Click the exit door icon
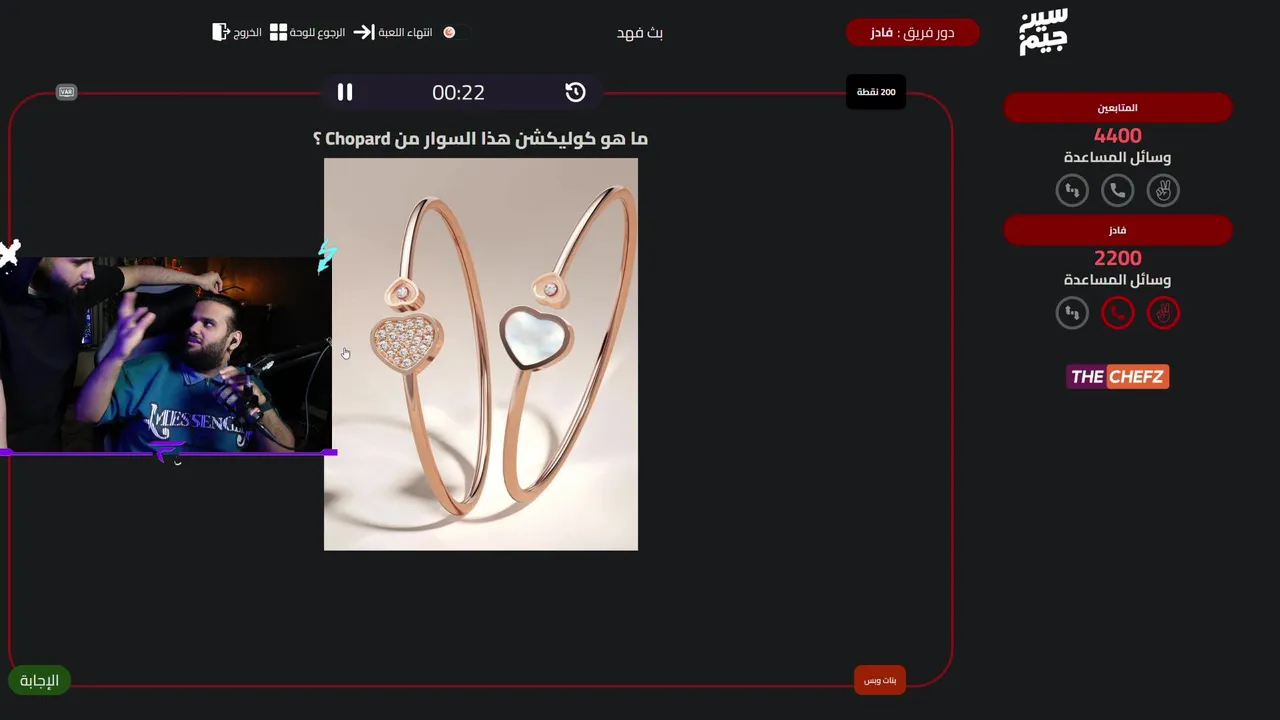 [x=221, y=32]
